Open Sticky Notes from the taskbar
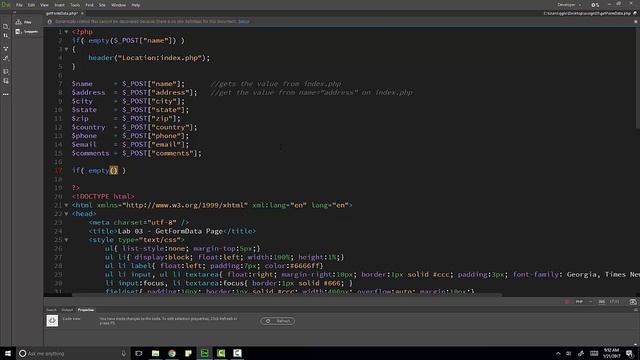 pyautogui.click(x=188, y=353)
